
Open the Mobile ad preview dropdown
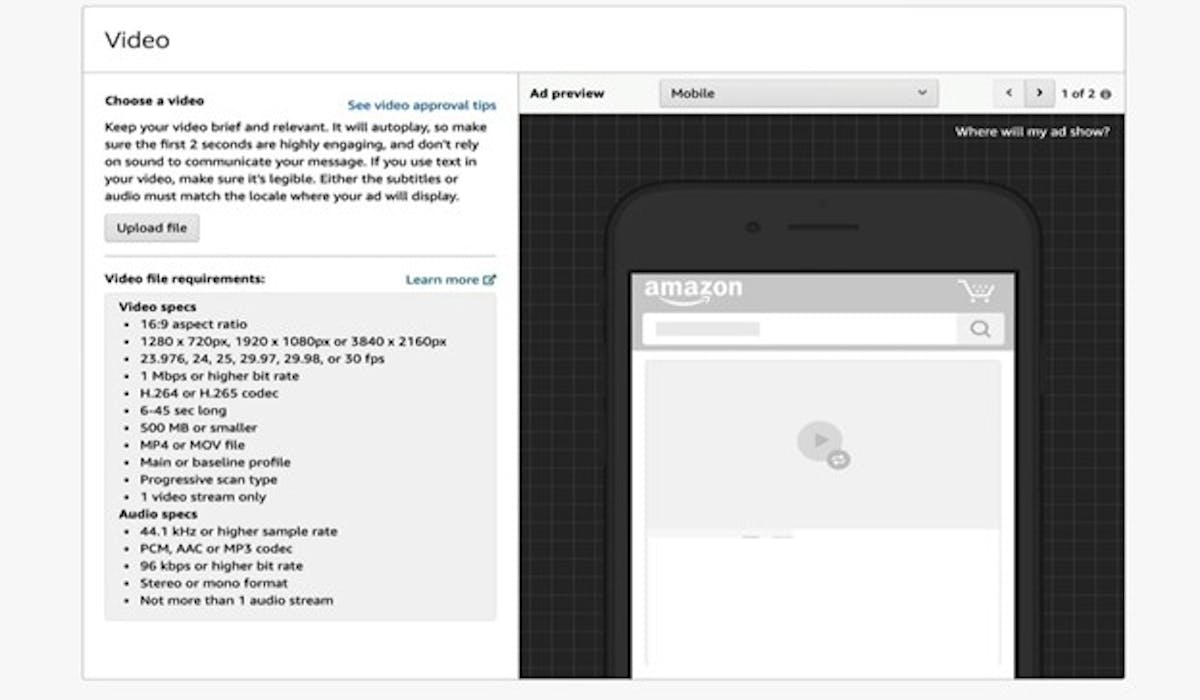(799, 93)
